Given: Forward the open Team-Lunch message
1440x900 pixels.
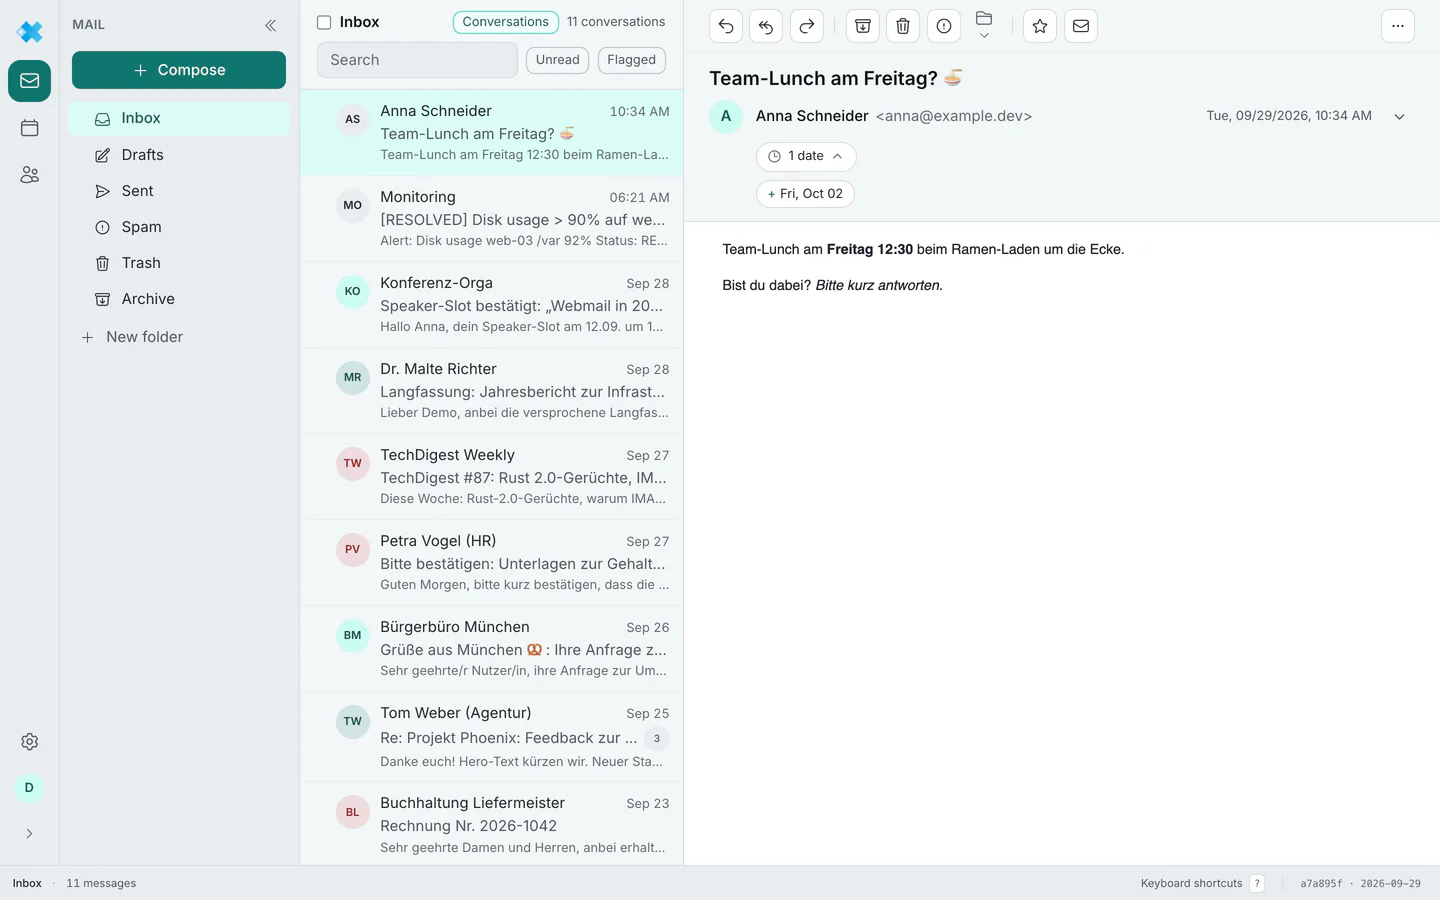Looking at the screenshot, I should coord(807,26).
